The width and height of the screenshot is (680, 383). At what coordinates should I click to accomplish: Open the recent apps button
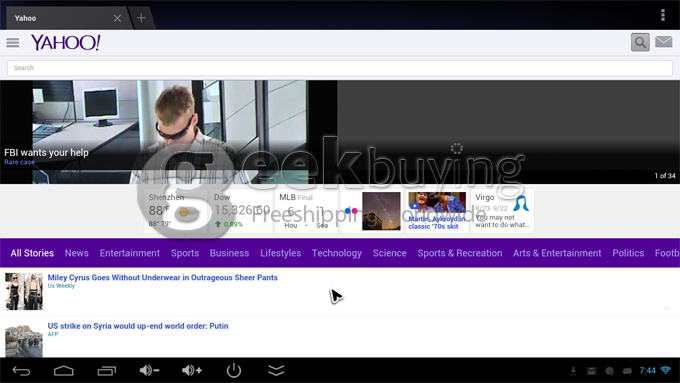tap(107, 371)
